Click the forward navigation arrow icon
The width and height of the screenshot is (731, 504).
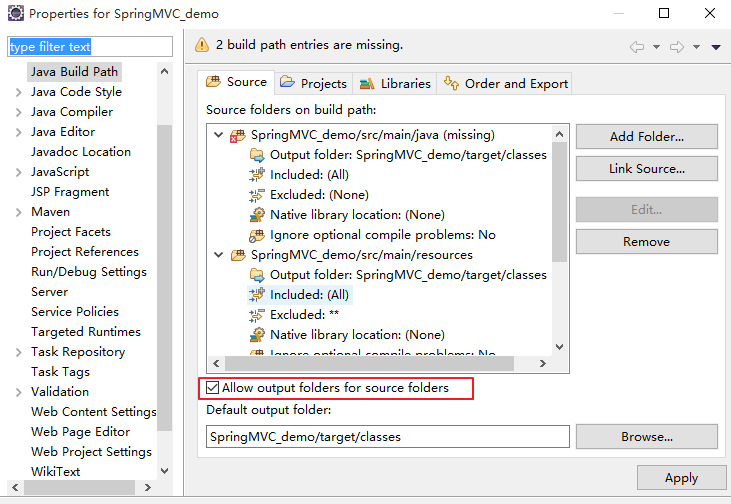coord(676,47)
